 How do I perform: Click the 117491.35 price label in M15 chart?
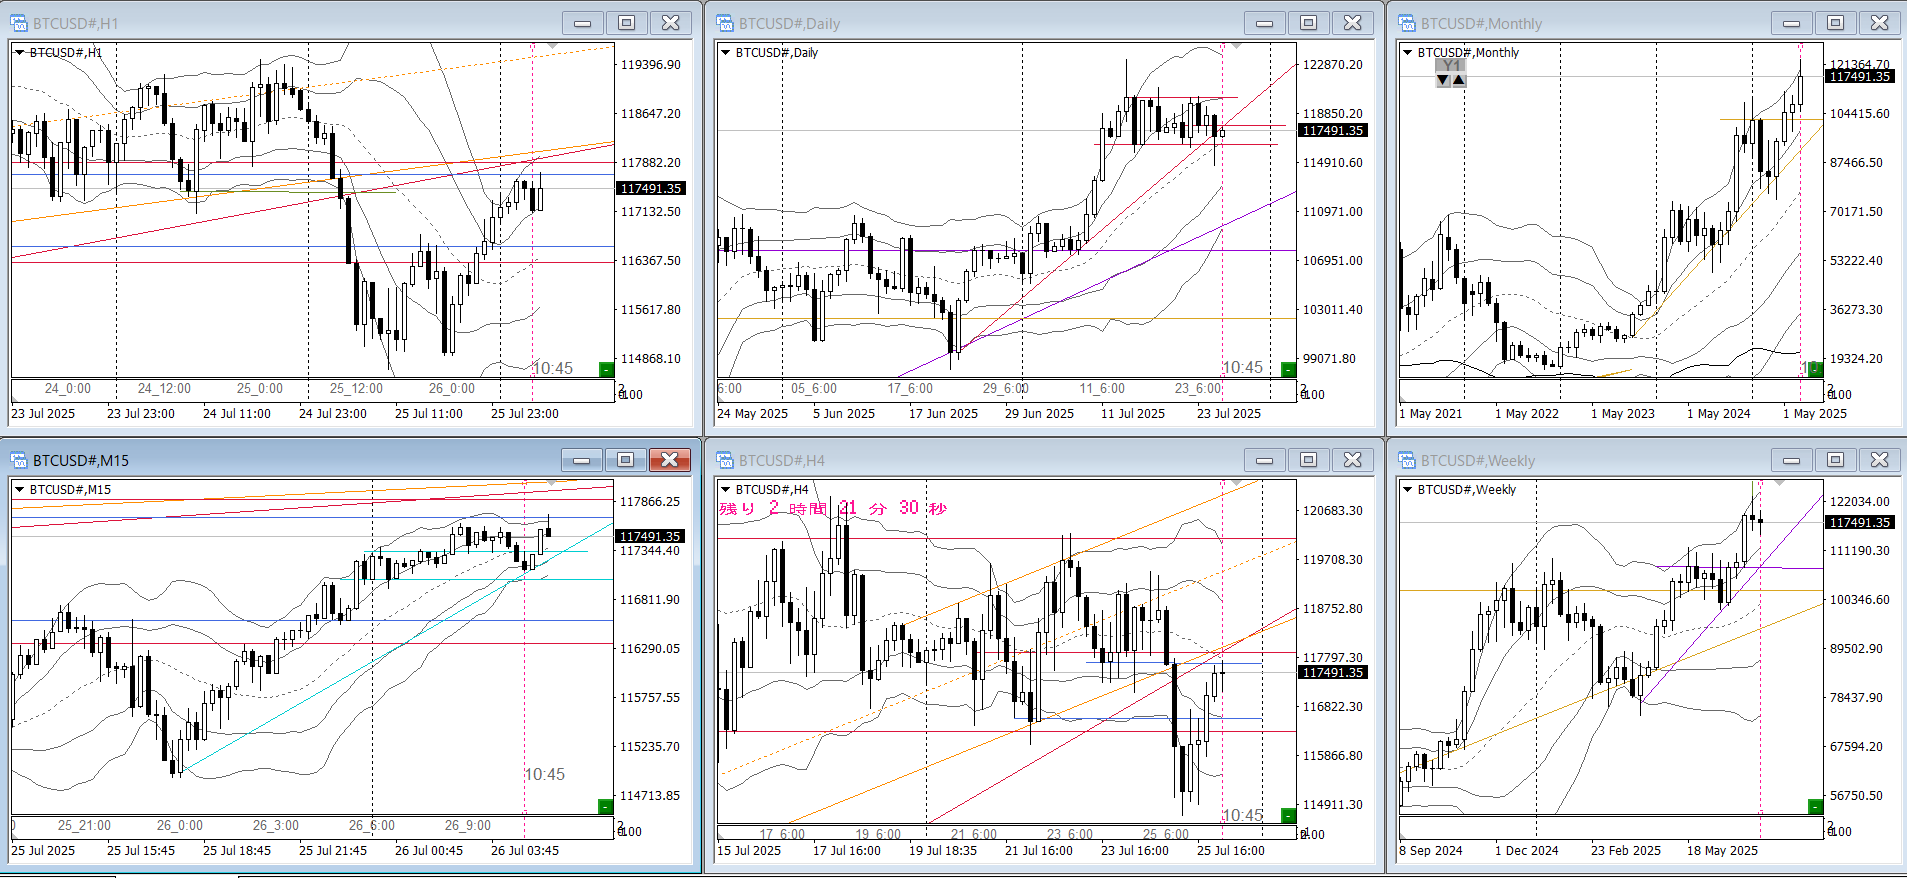[650, 536]
